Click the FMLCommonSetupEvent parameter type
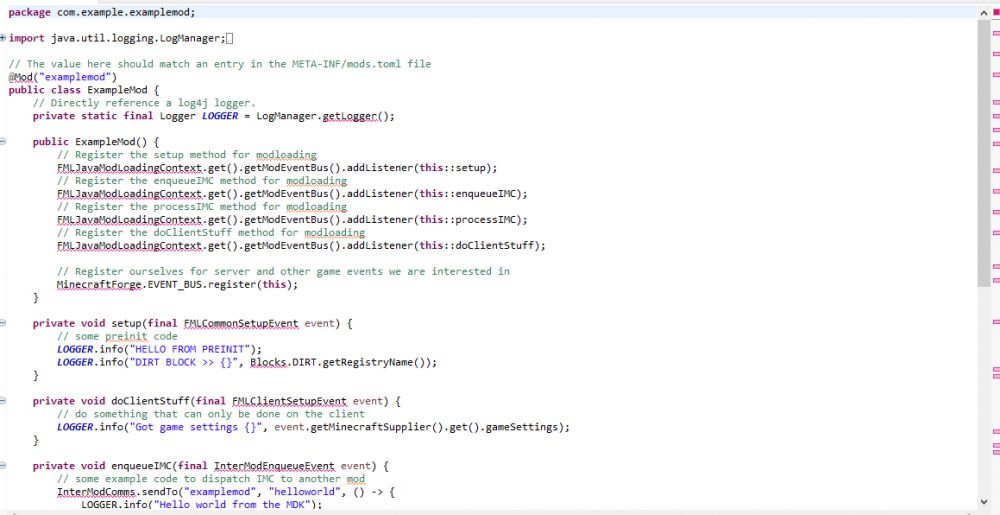1000x515 pixels. 241,323
